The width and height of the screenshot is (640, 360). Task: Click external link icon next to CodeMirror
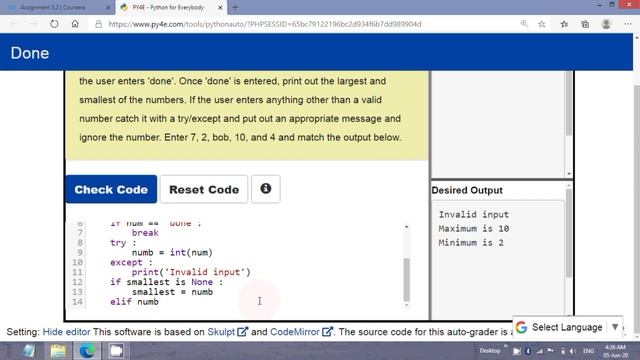327,331
